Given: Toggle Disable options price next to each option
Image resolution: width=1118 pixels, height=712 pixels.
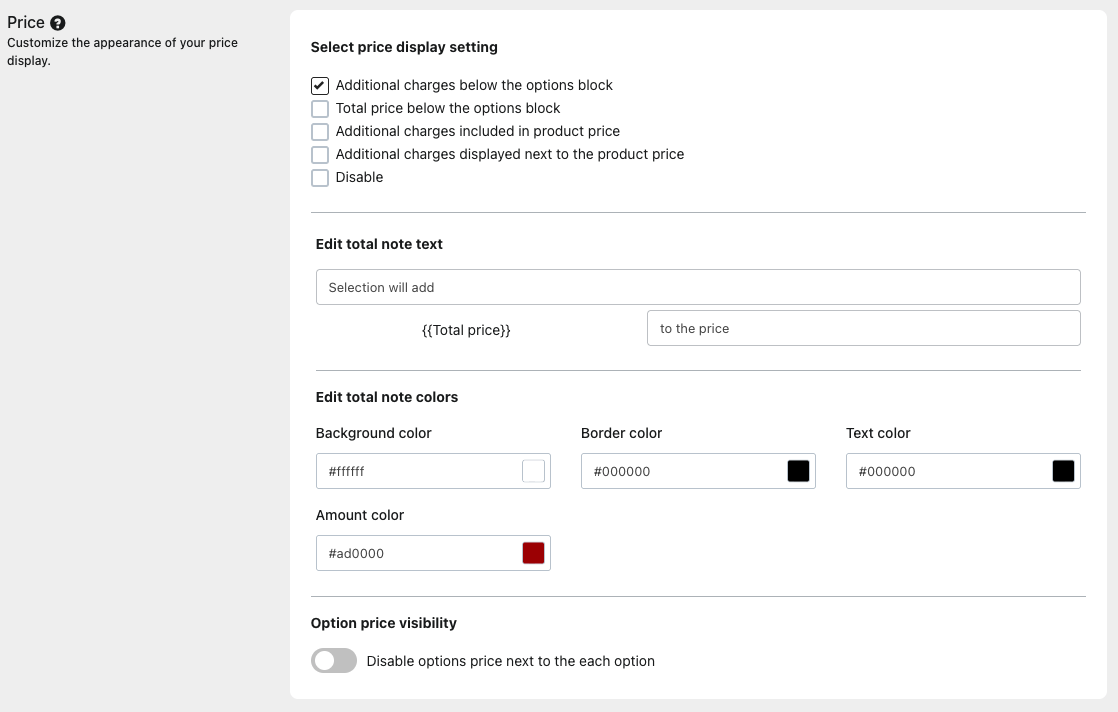Looking at the screenshot, I should 334,661.
